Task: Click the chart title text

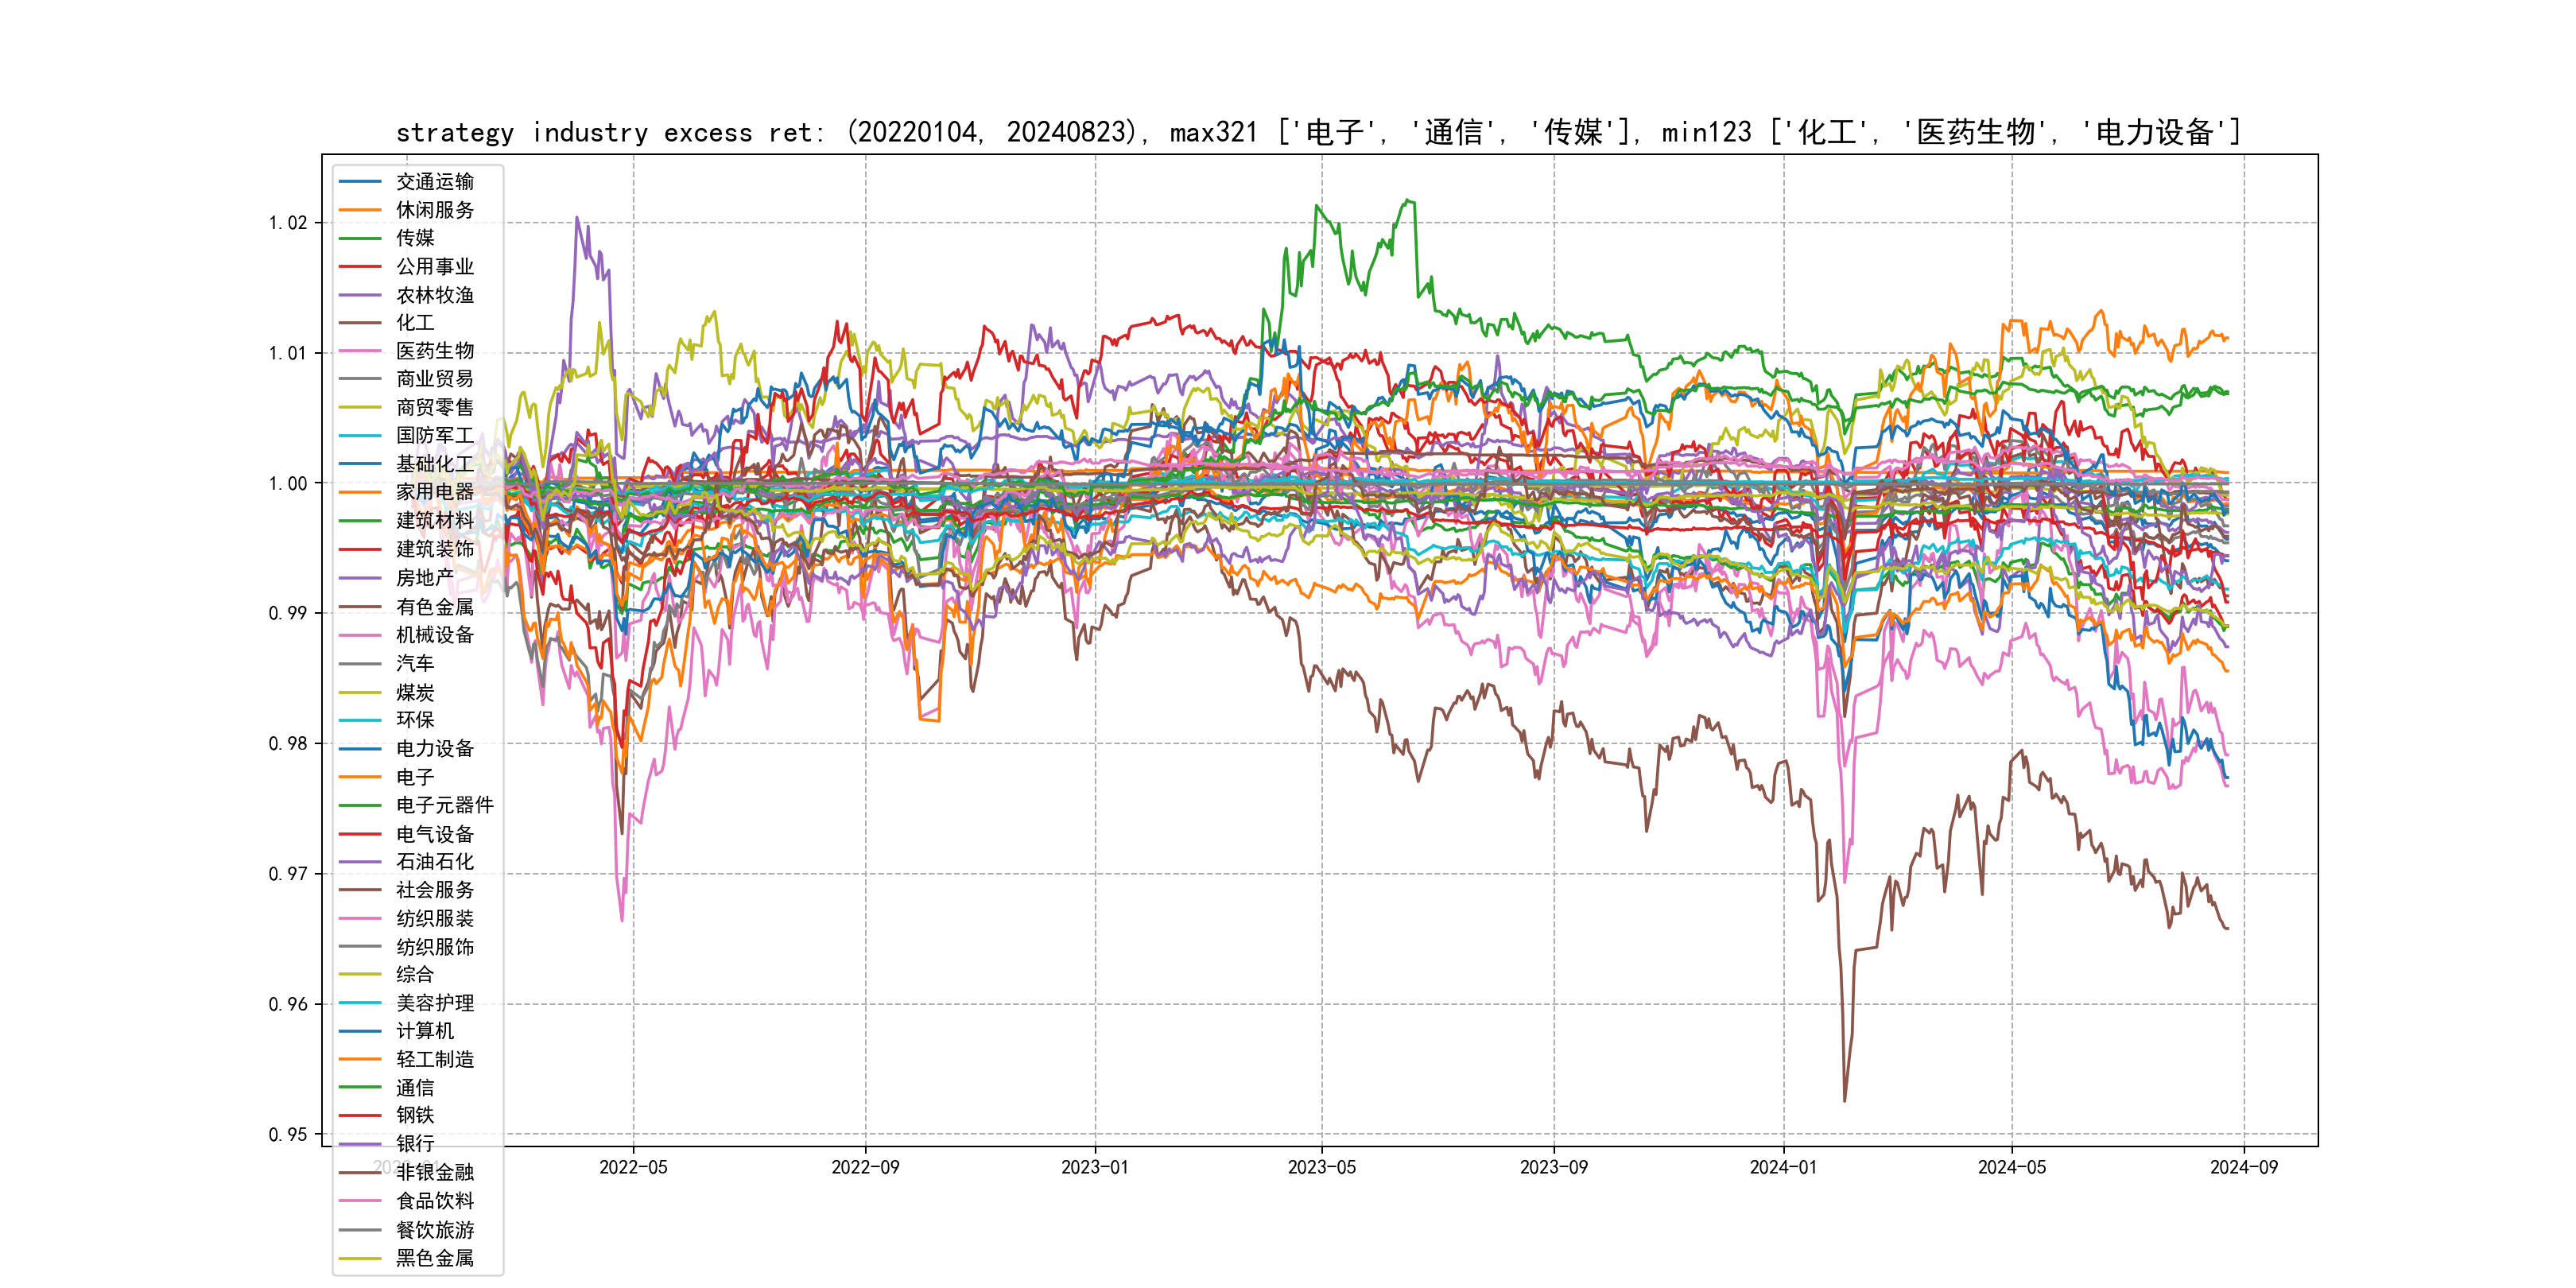Action: (x=1318, y=132)
